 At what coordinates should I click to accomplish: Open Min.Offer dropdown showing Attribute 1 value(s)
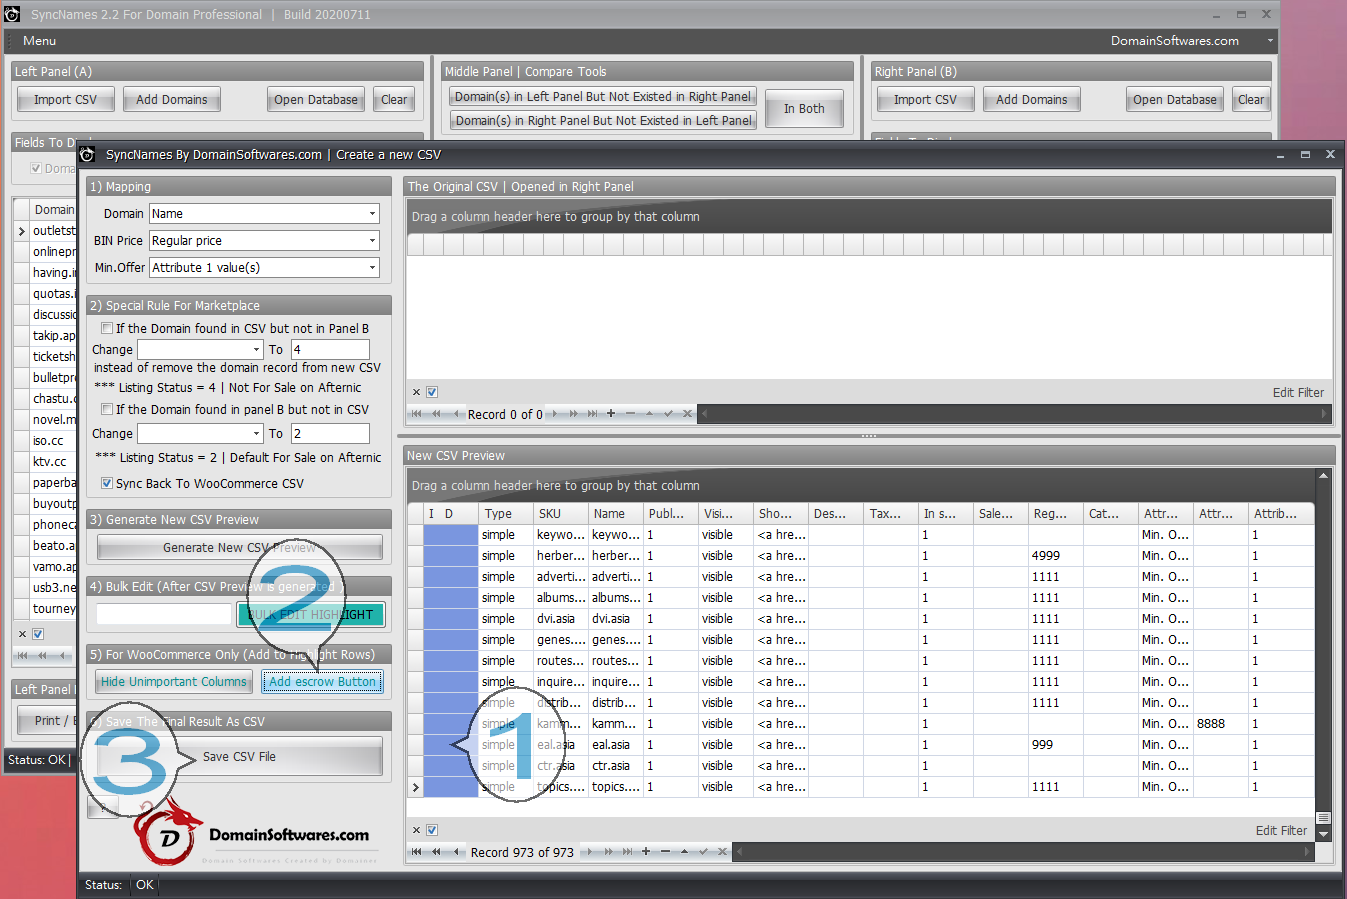click(x=372, y=268)
